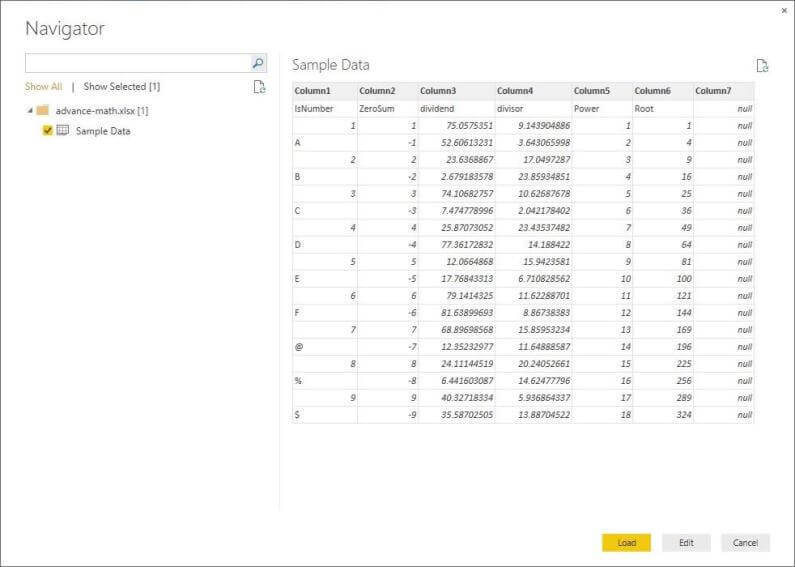Click refresh icon in the navigation pane
The width and height of the screenshot is (795, 567).
259,87
